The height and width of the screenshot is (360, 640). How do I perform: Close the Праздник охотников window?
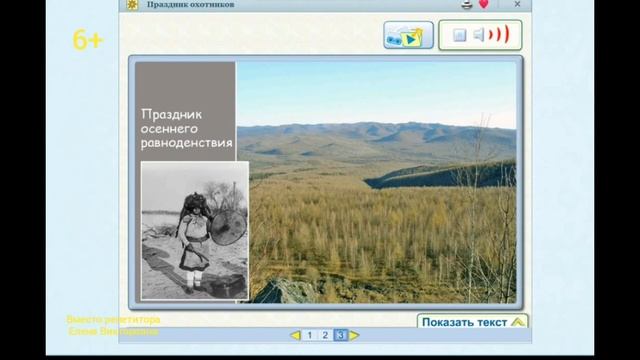point(517,4)
